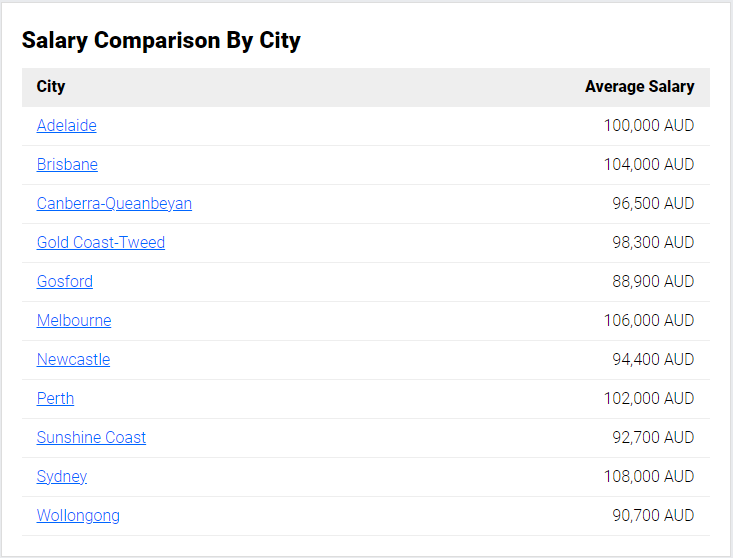Open the Adelaide city link
The image size is (733, 558).
coord(66,126)
